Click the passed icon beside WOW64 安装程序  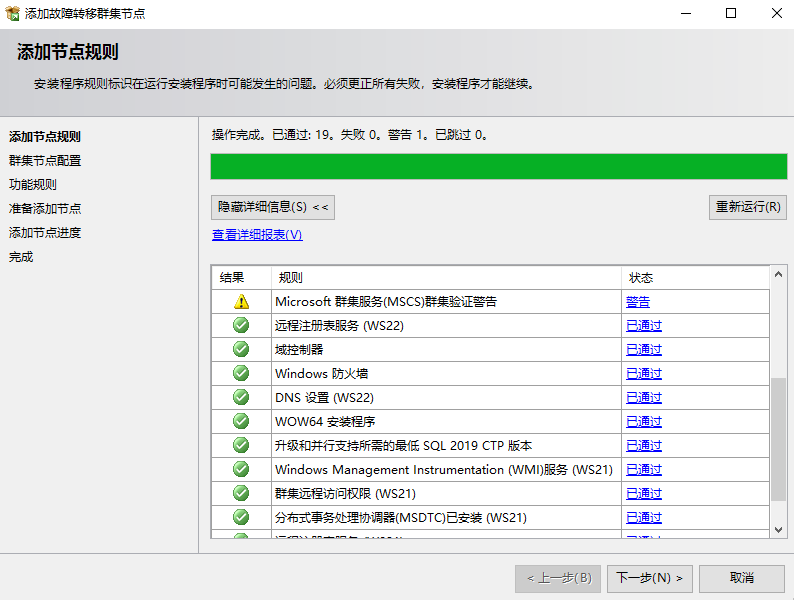(240, 421)
